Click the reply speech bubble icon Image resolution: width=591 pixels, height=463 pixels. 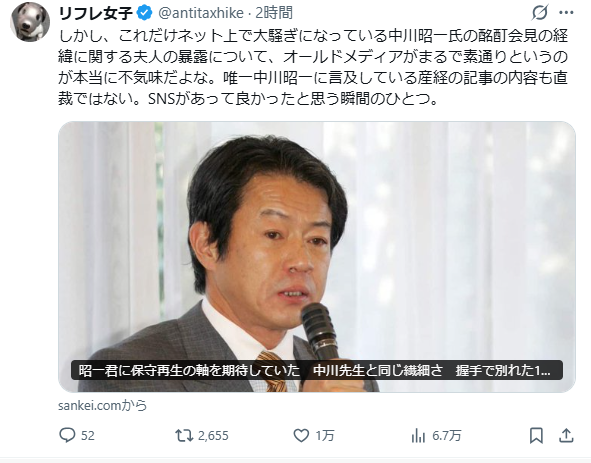pos(67,435)
